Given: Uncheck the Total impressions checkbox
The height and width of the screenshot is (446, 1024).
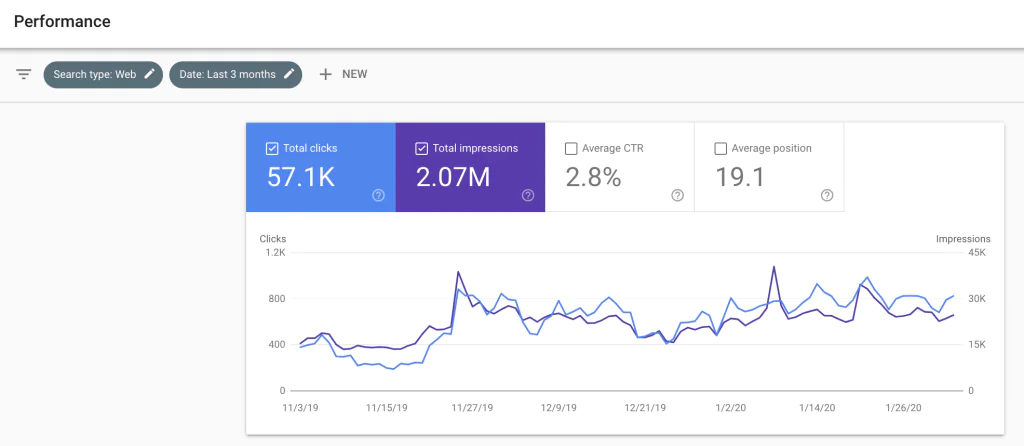Looking at the screenshot, I should (422, 149).
